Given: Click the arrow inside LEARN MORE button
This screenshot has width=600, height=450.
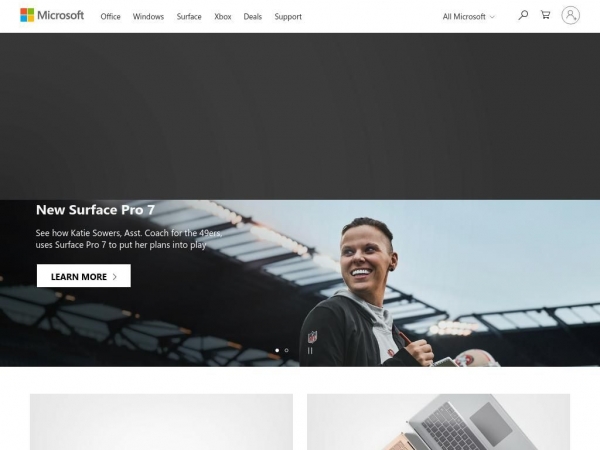Looking at the screenshot, I should [x=114, y=277].
